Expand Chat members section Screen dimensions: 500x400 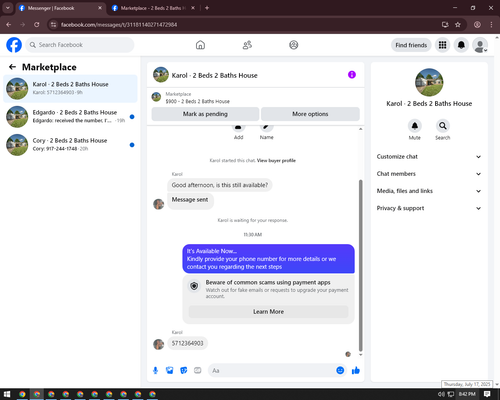pyautogui.click(x=429, y=174)
